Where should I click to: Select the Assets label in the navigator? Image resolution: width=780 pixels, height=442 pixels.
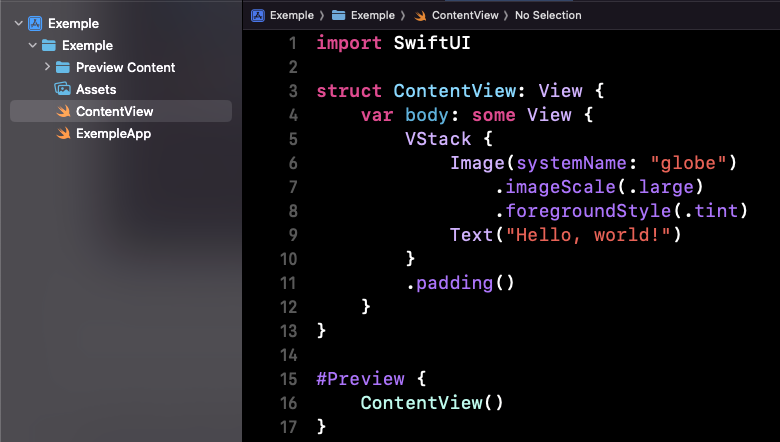[x=96, y=89]
